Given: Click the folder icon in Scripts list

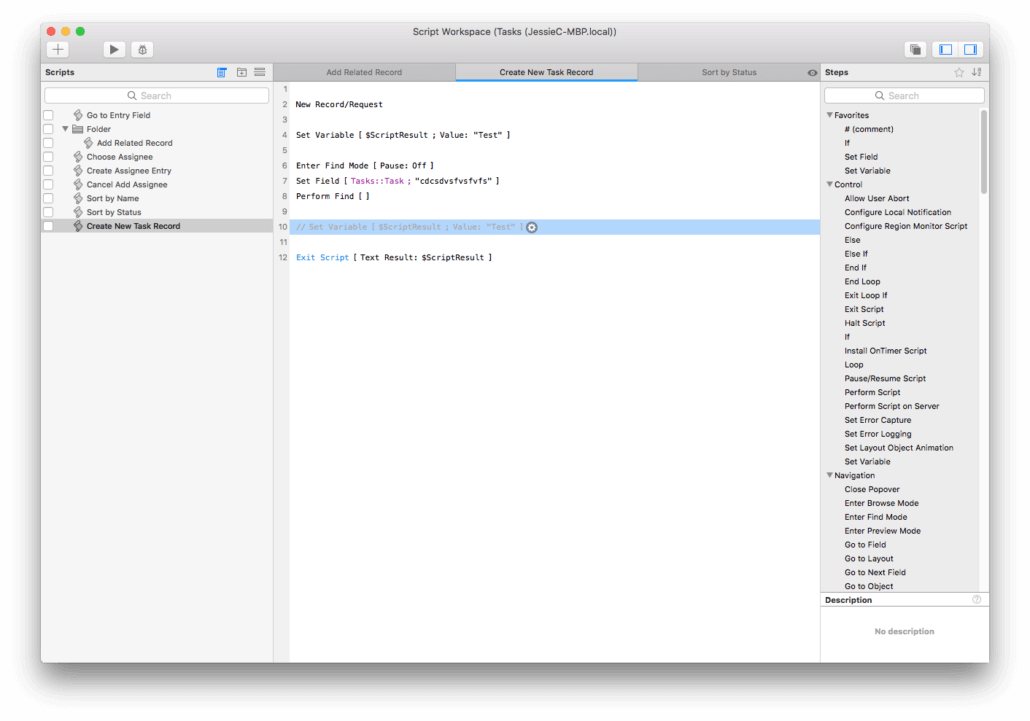Looking at the screenshot, I should [78, 129].
